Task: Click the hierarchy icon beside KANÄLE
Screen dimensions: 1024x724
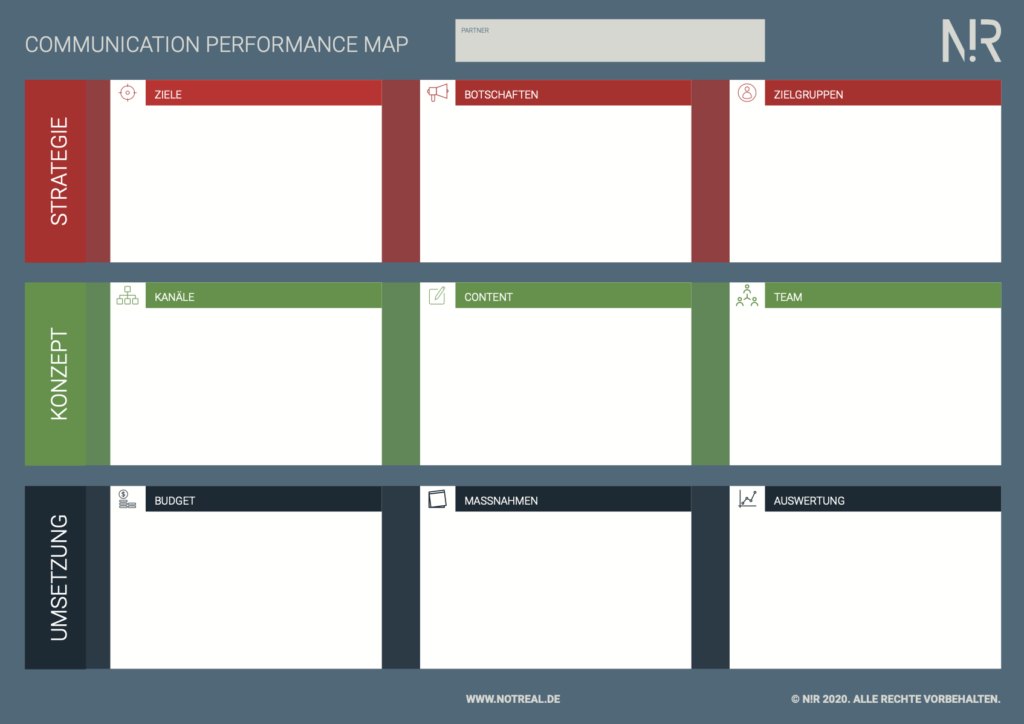Action: pyautogui.click(x=127, y=296)
